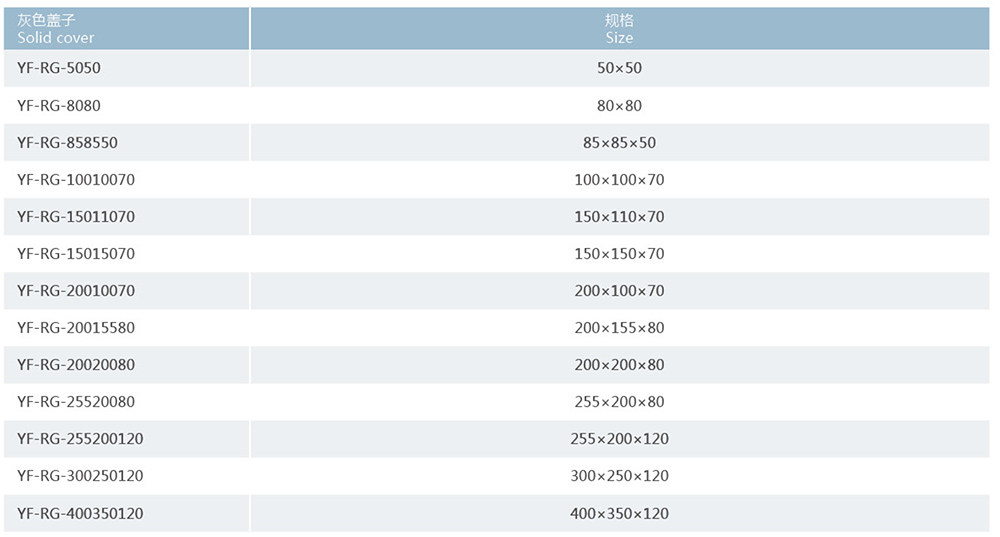Click model YF-RG-15011070
Image resolution: width=1000 pixels, height=537 pixels.
tap(126, 216)
